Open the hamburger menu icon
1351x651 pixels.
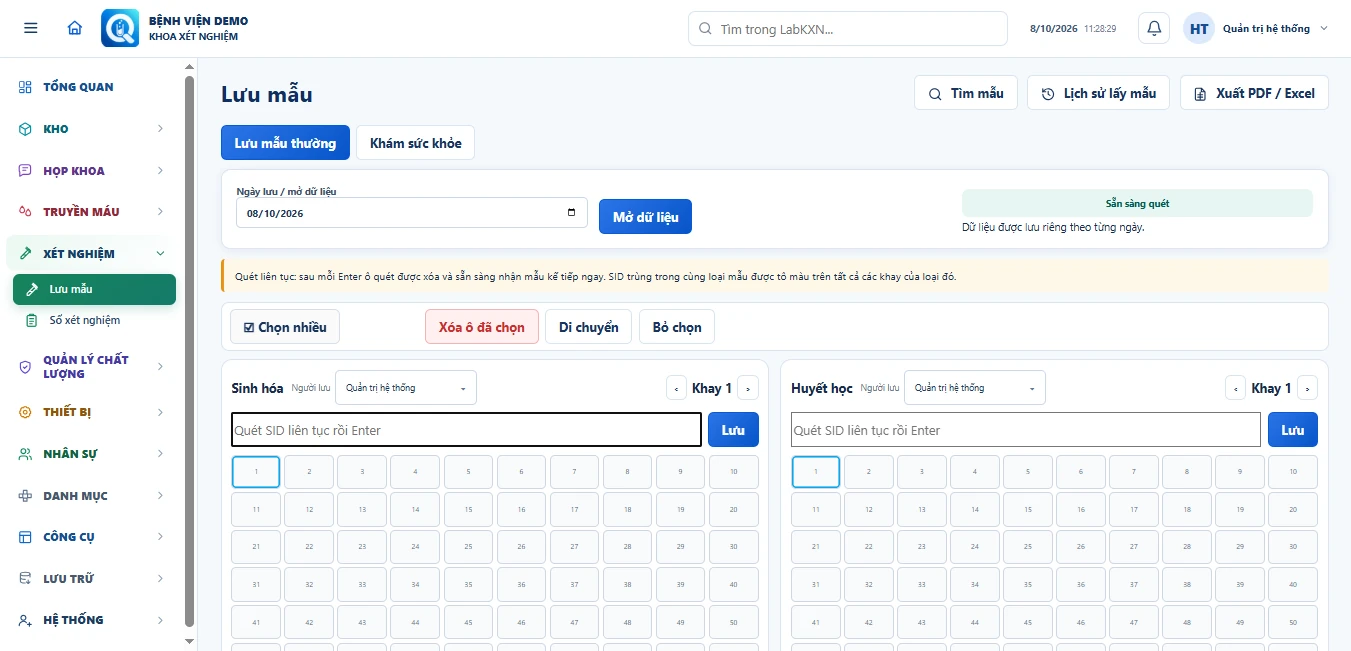tap(30, 28)
